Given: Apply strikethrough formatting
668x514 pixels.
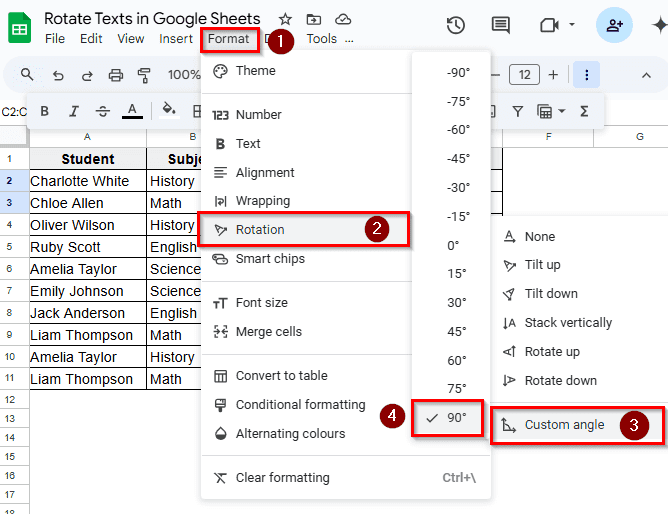Looking at the screenshot, I should (103, 111).
